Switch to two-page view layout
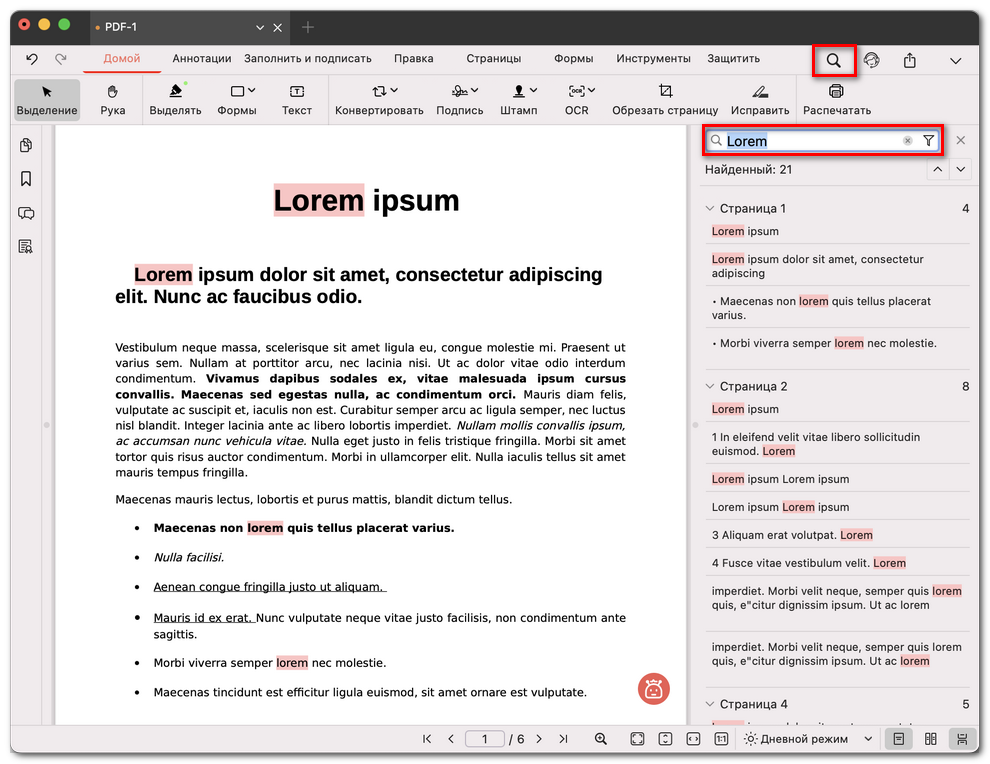The image size is (990, 764). (x=930, y=738)
